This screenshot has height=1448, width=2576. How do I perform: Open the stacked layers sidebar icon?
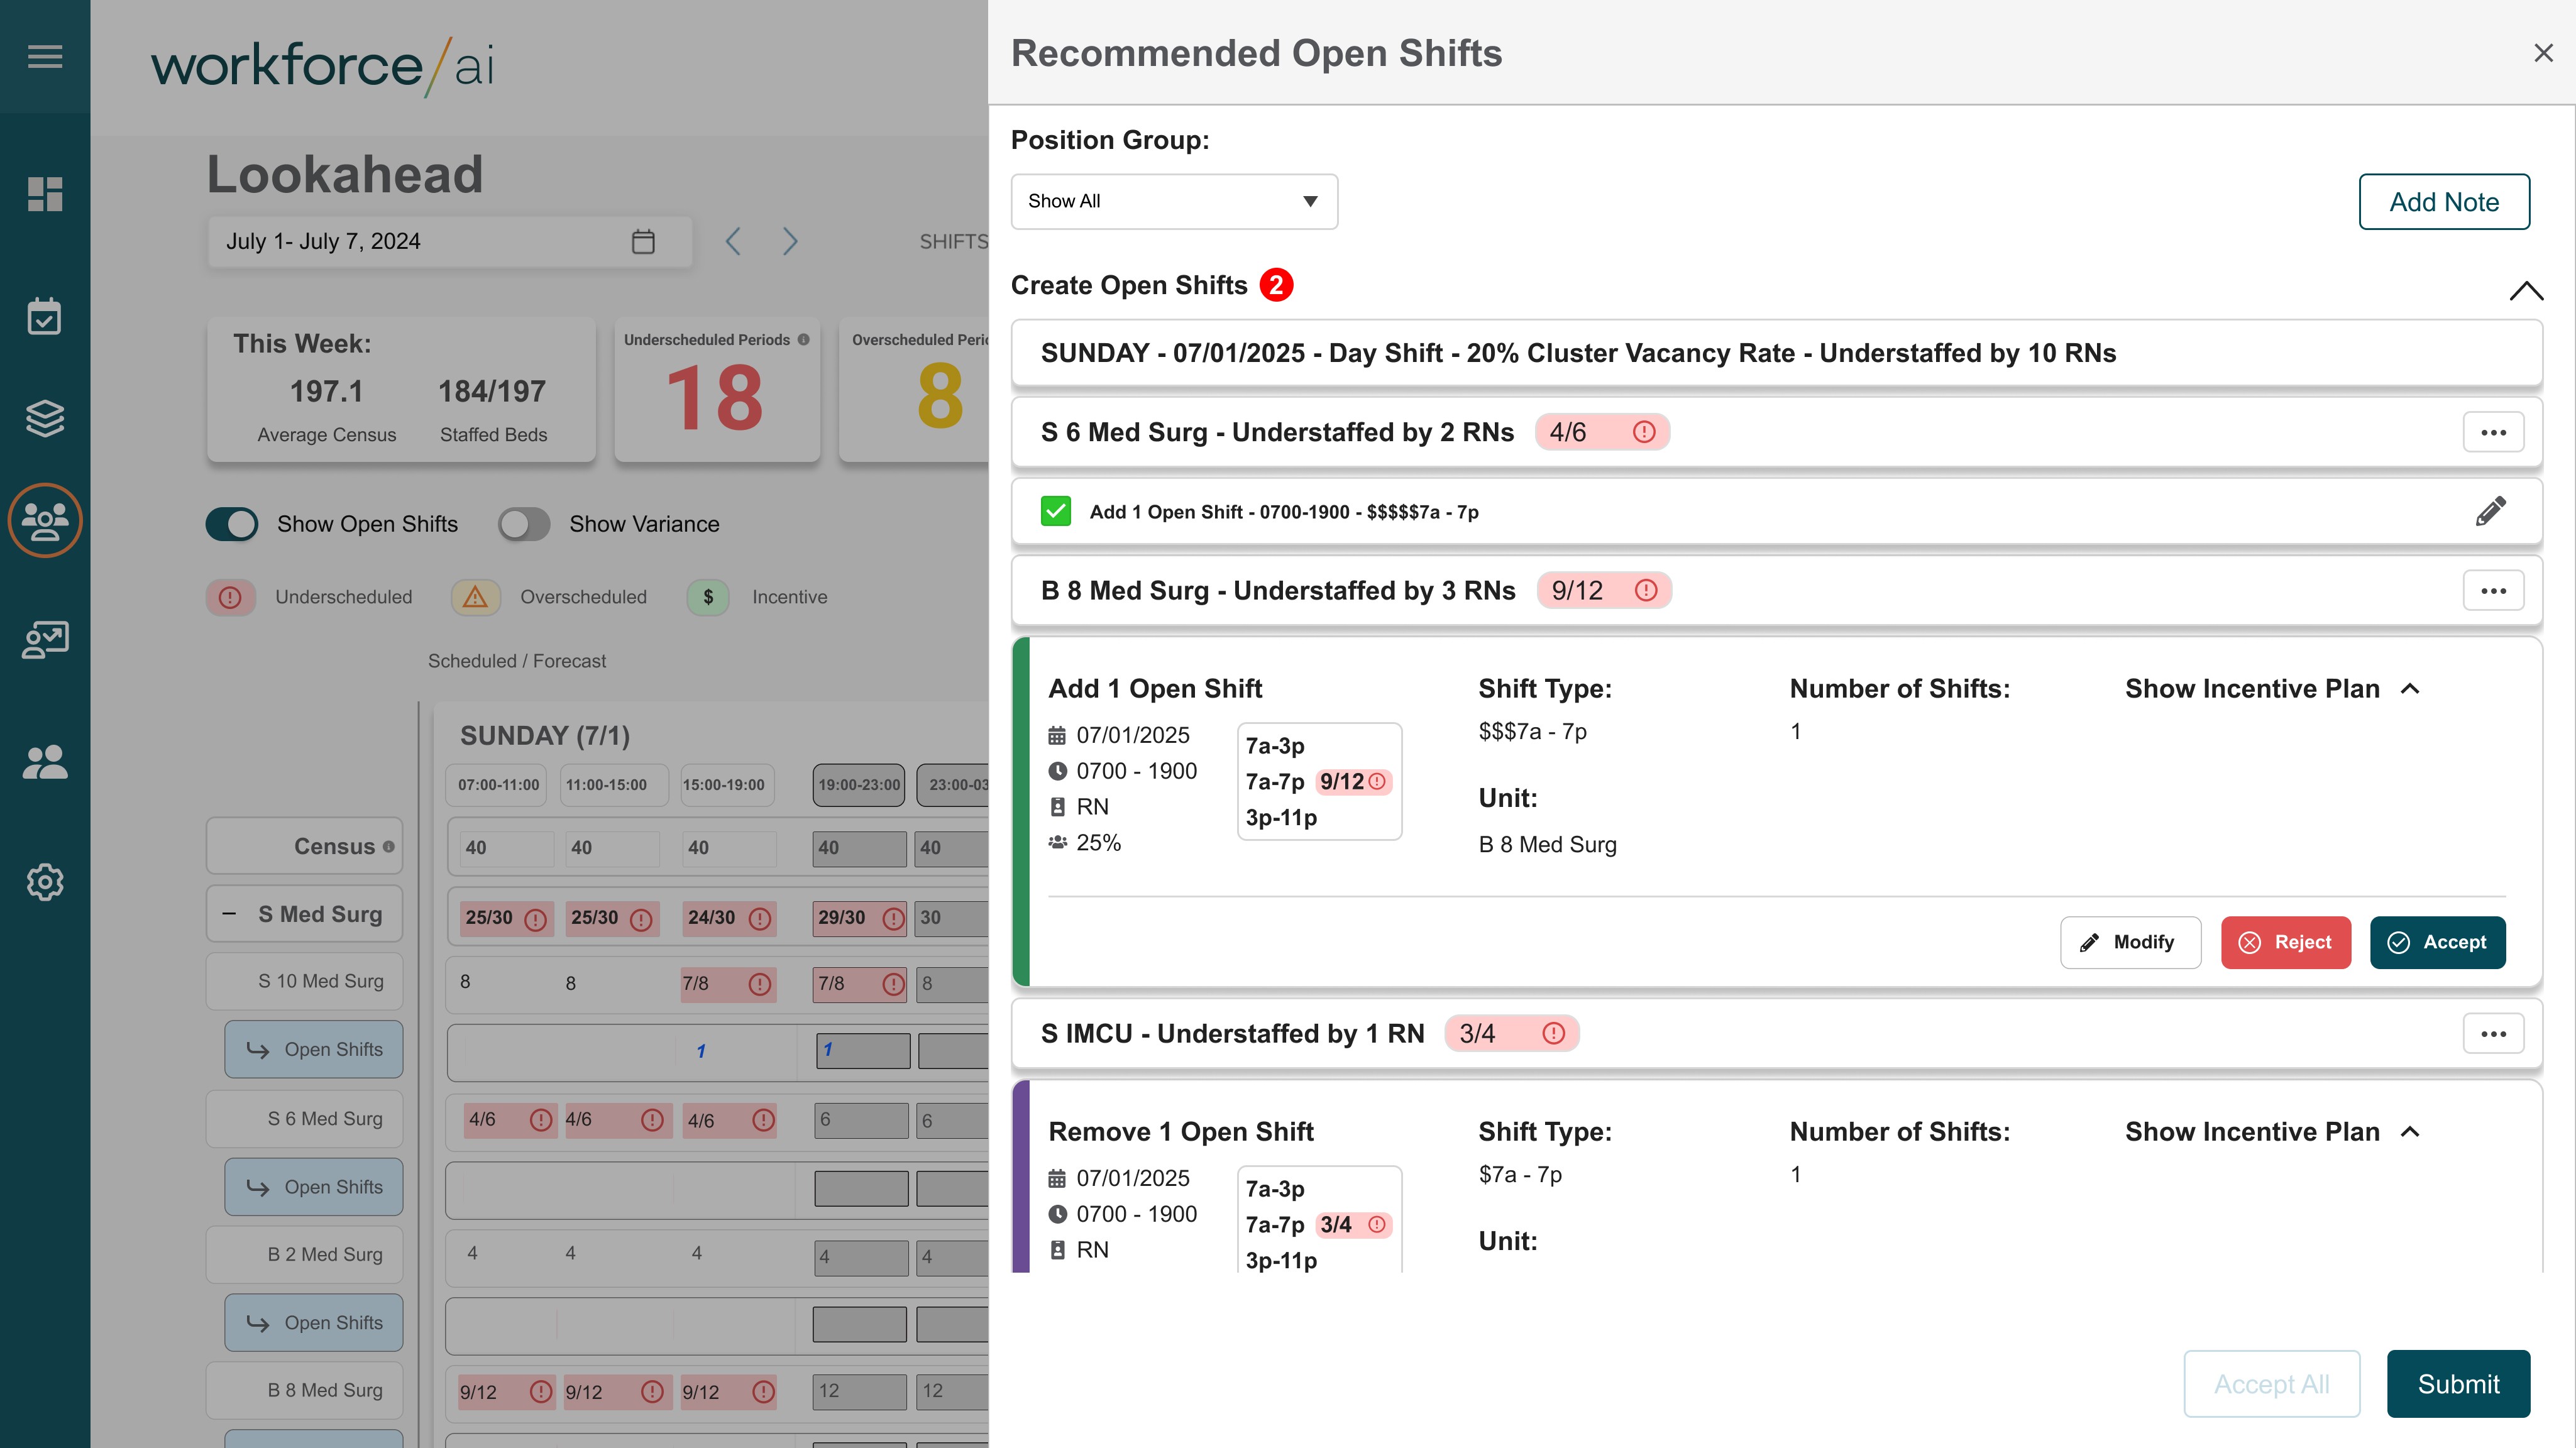click(45, 418)
